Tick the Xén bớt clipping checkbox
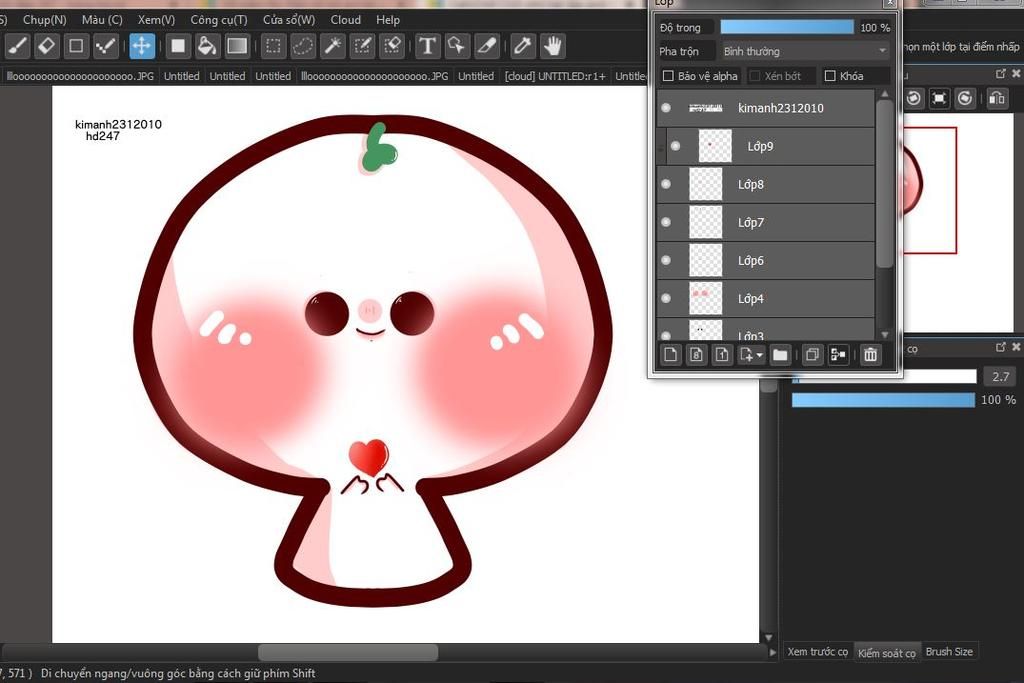This screenshot has height=683, width=1024. pyautogui.click(x=755, y=76)
